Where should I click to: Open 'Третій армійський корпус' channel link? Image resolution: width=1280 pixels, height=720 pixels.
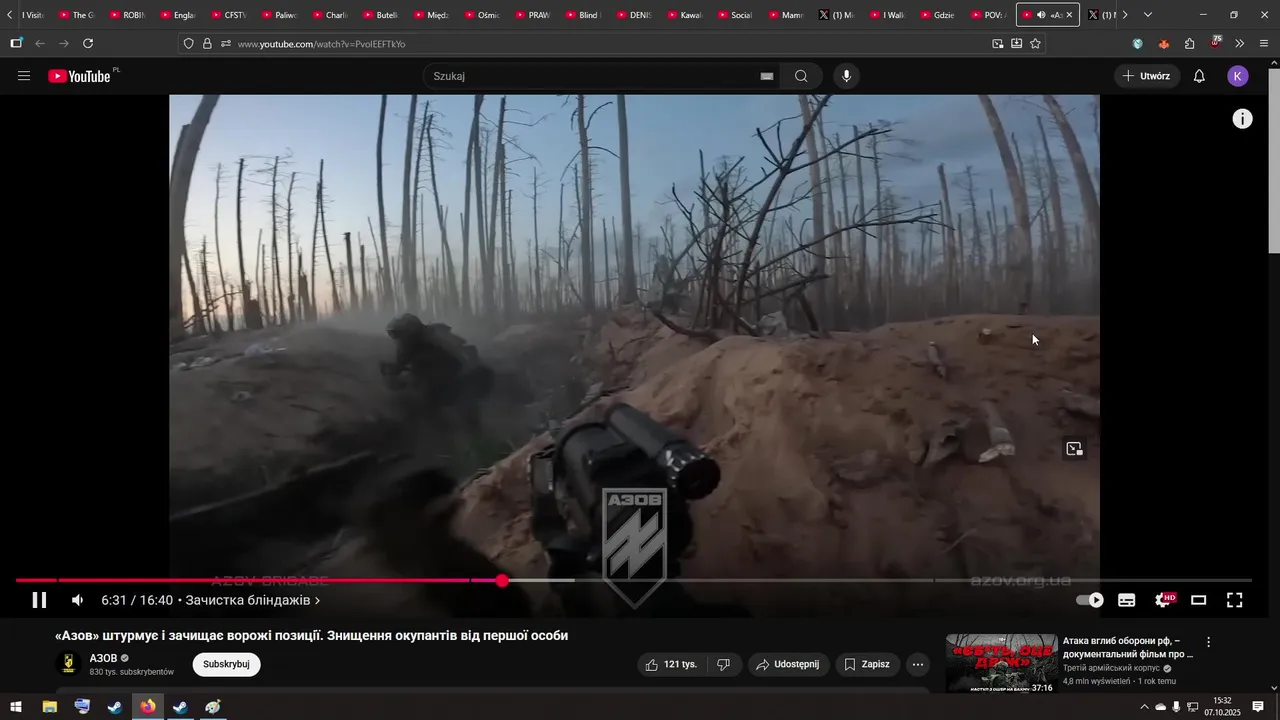[x=1111, y=668]
